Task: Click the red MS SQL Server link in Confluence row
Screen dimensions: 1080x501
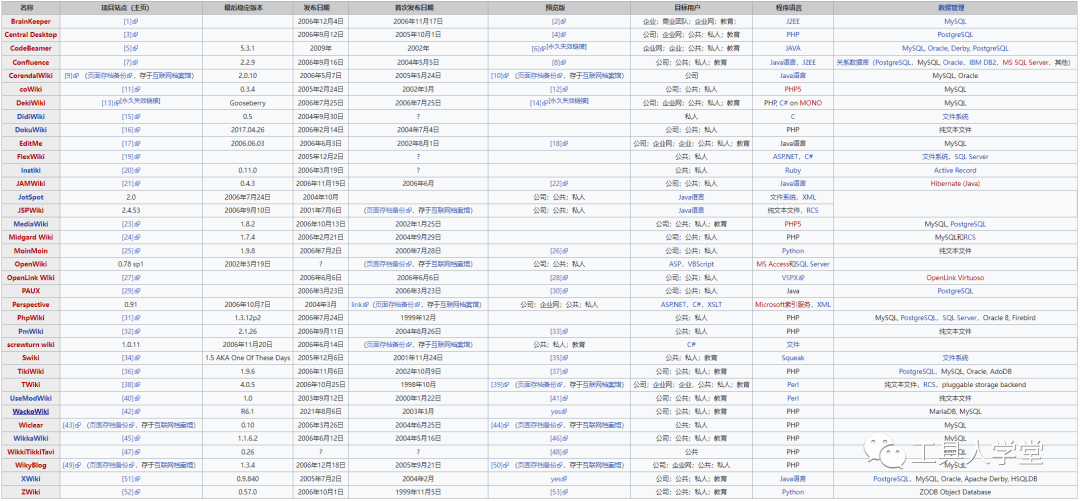Action: click(1027, 62)
